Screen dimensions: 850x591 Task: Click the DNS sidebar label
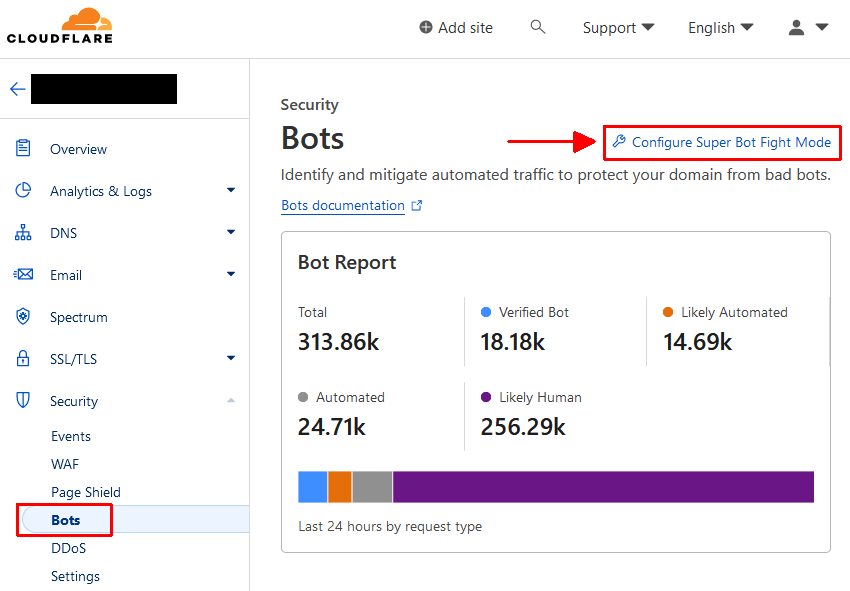point(63,233)
